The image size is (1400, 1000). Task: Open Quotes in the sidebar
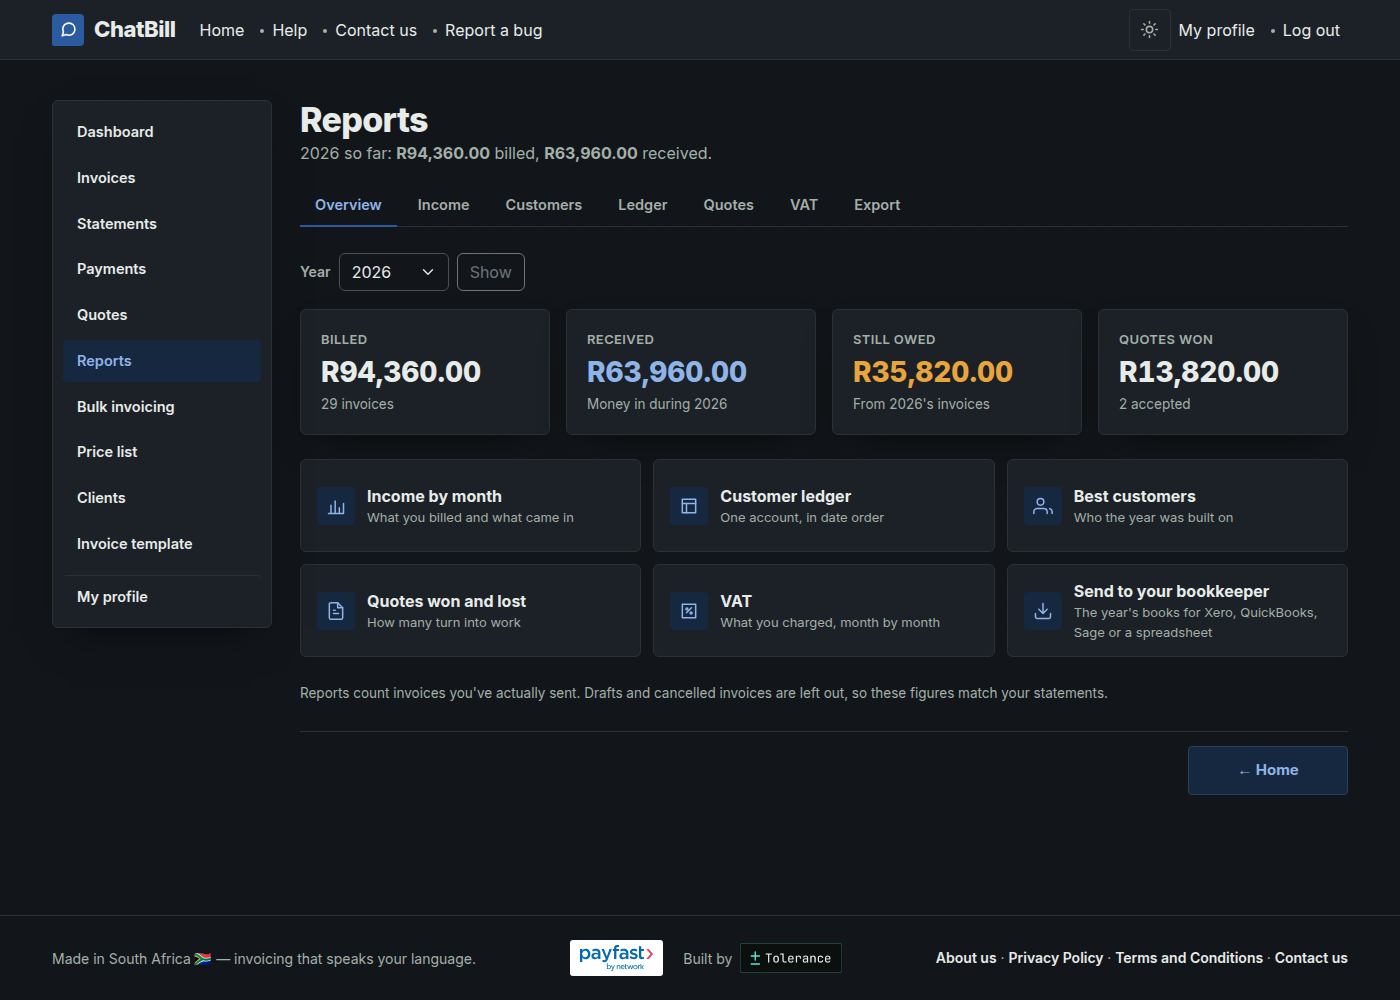(x=162, y=315)
